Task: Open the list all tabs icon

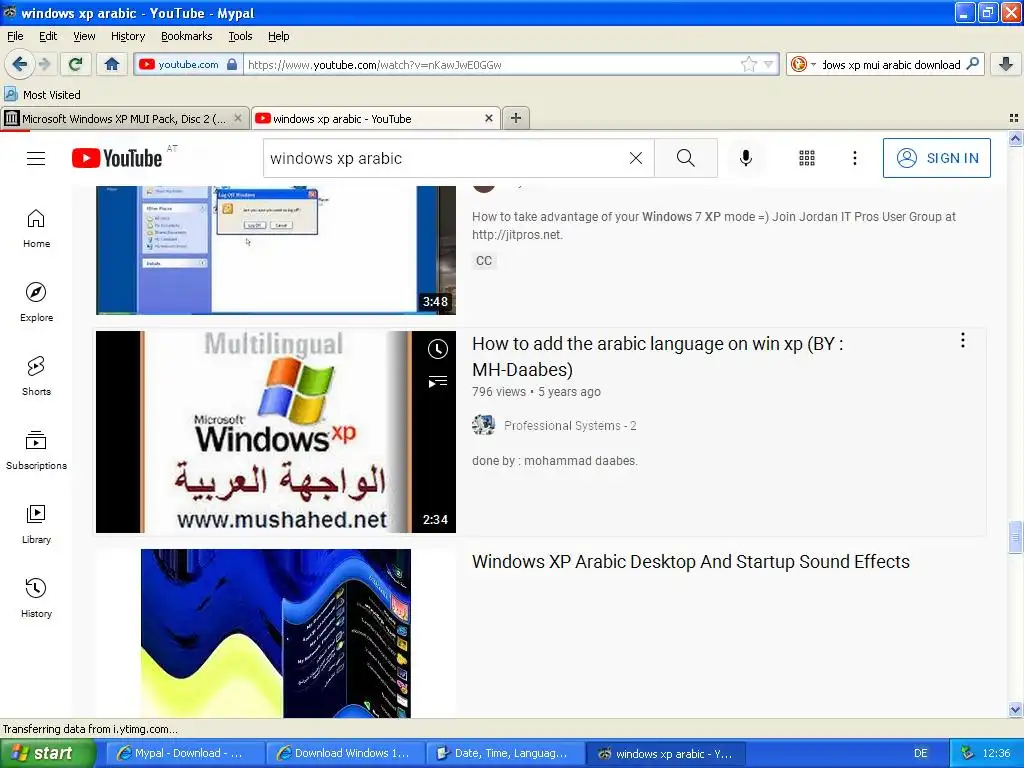Action: (1014, 118)
